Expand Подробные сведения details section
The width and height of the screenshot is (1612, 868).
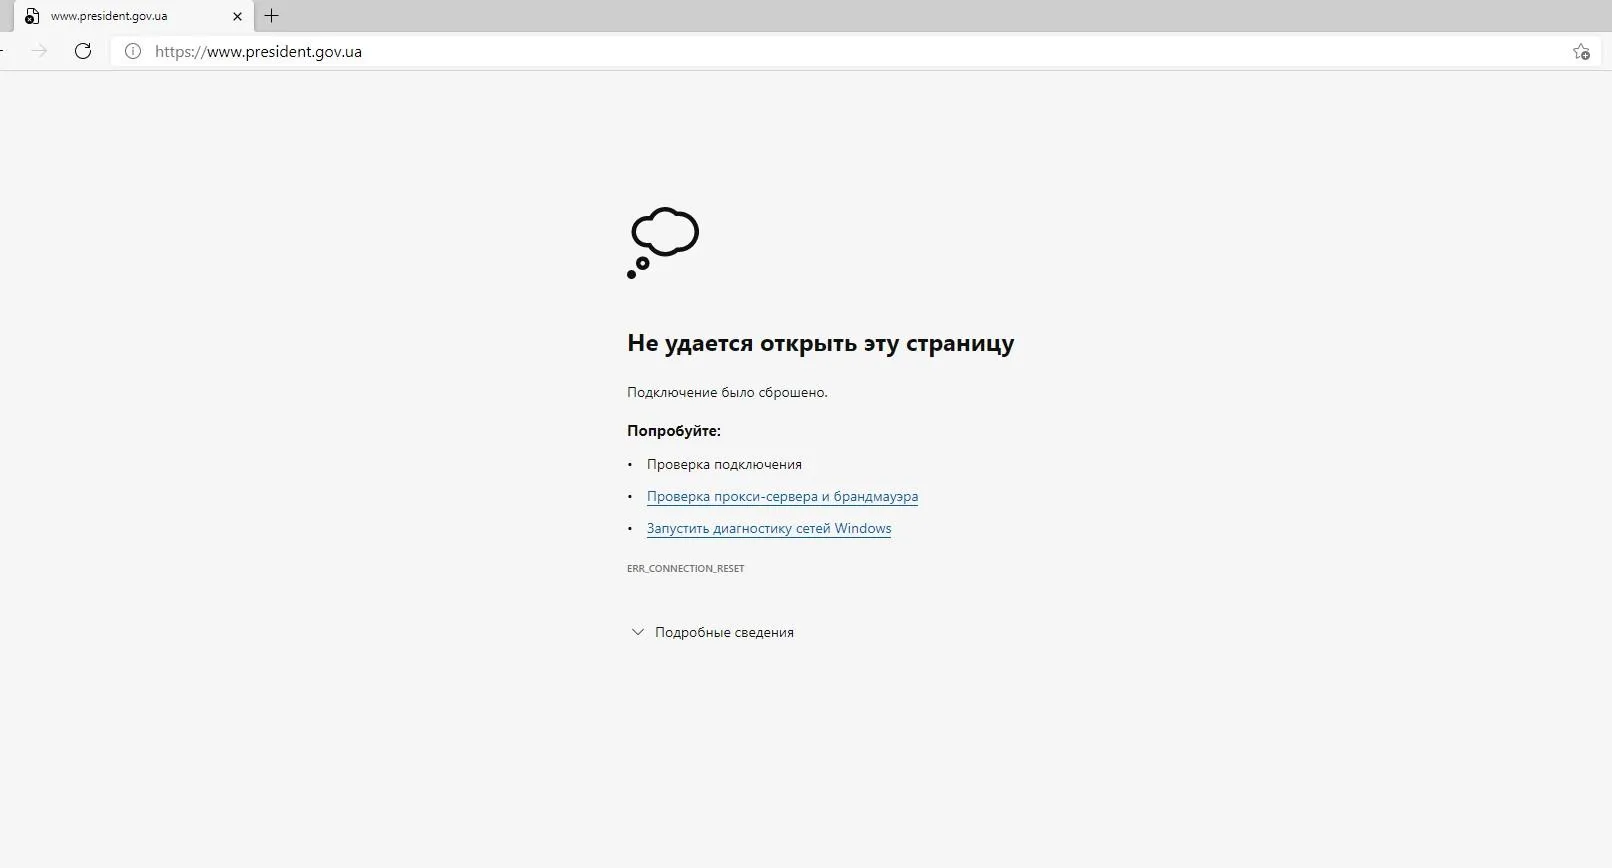(713, 633)
